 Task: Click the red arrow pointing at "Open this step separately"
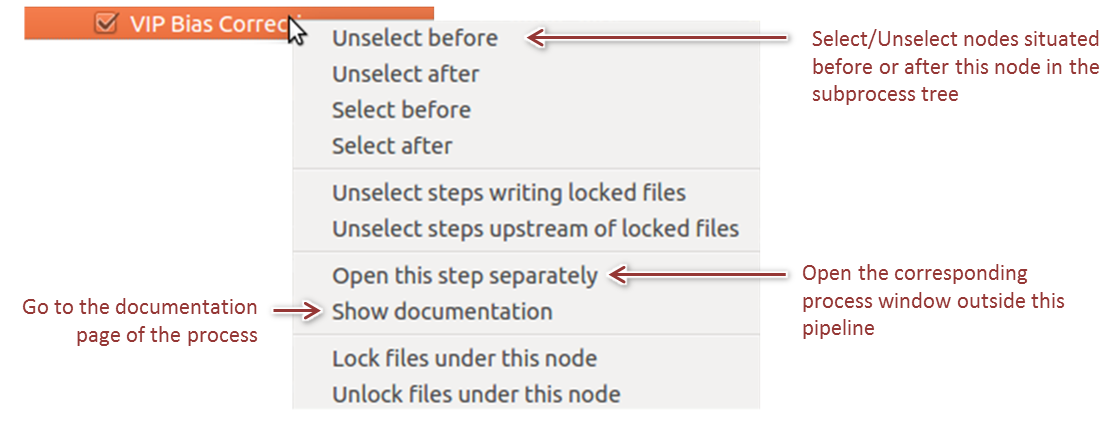coord(700,274)
